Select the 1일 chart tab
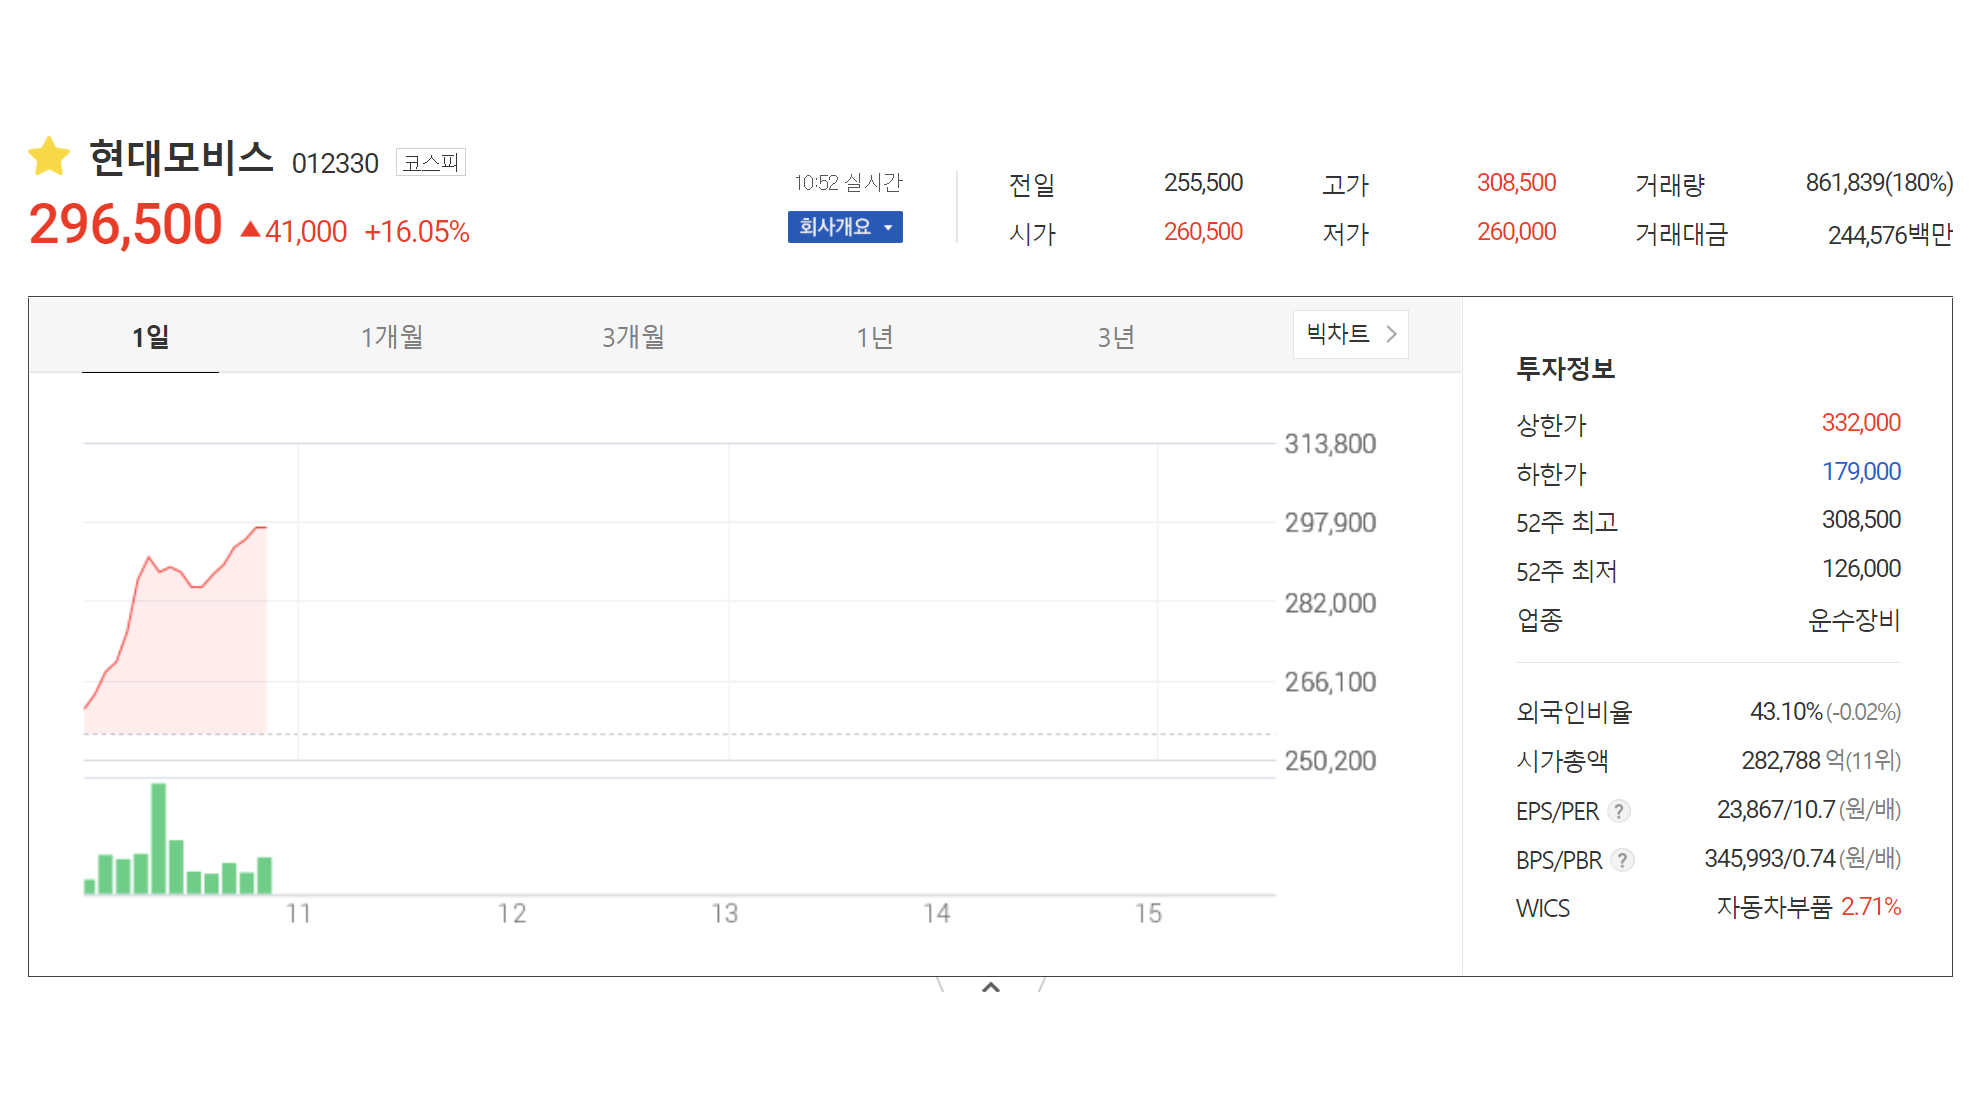The width and height of the screenshot is (1985, 1095). pyautogui.click(x=150, y=337)
